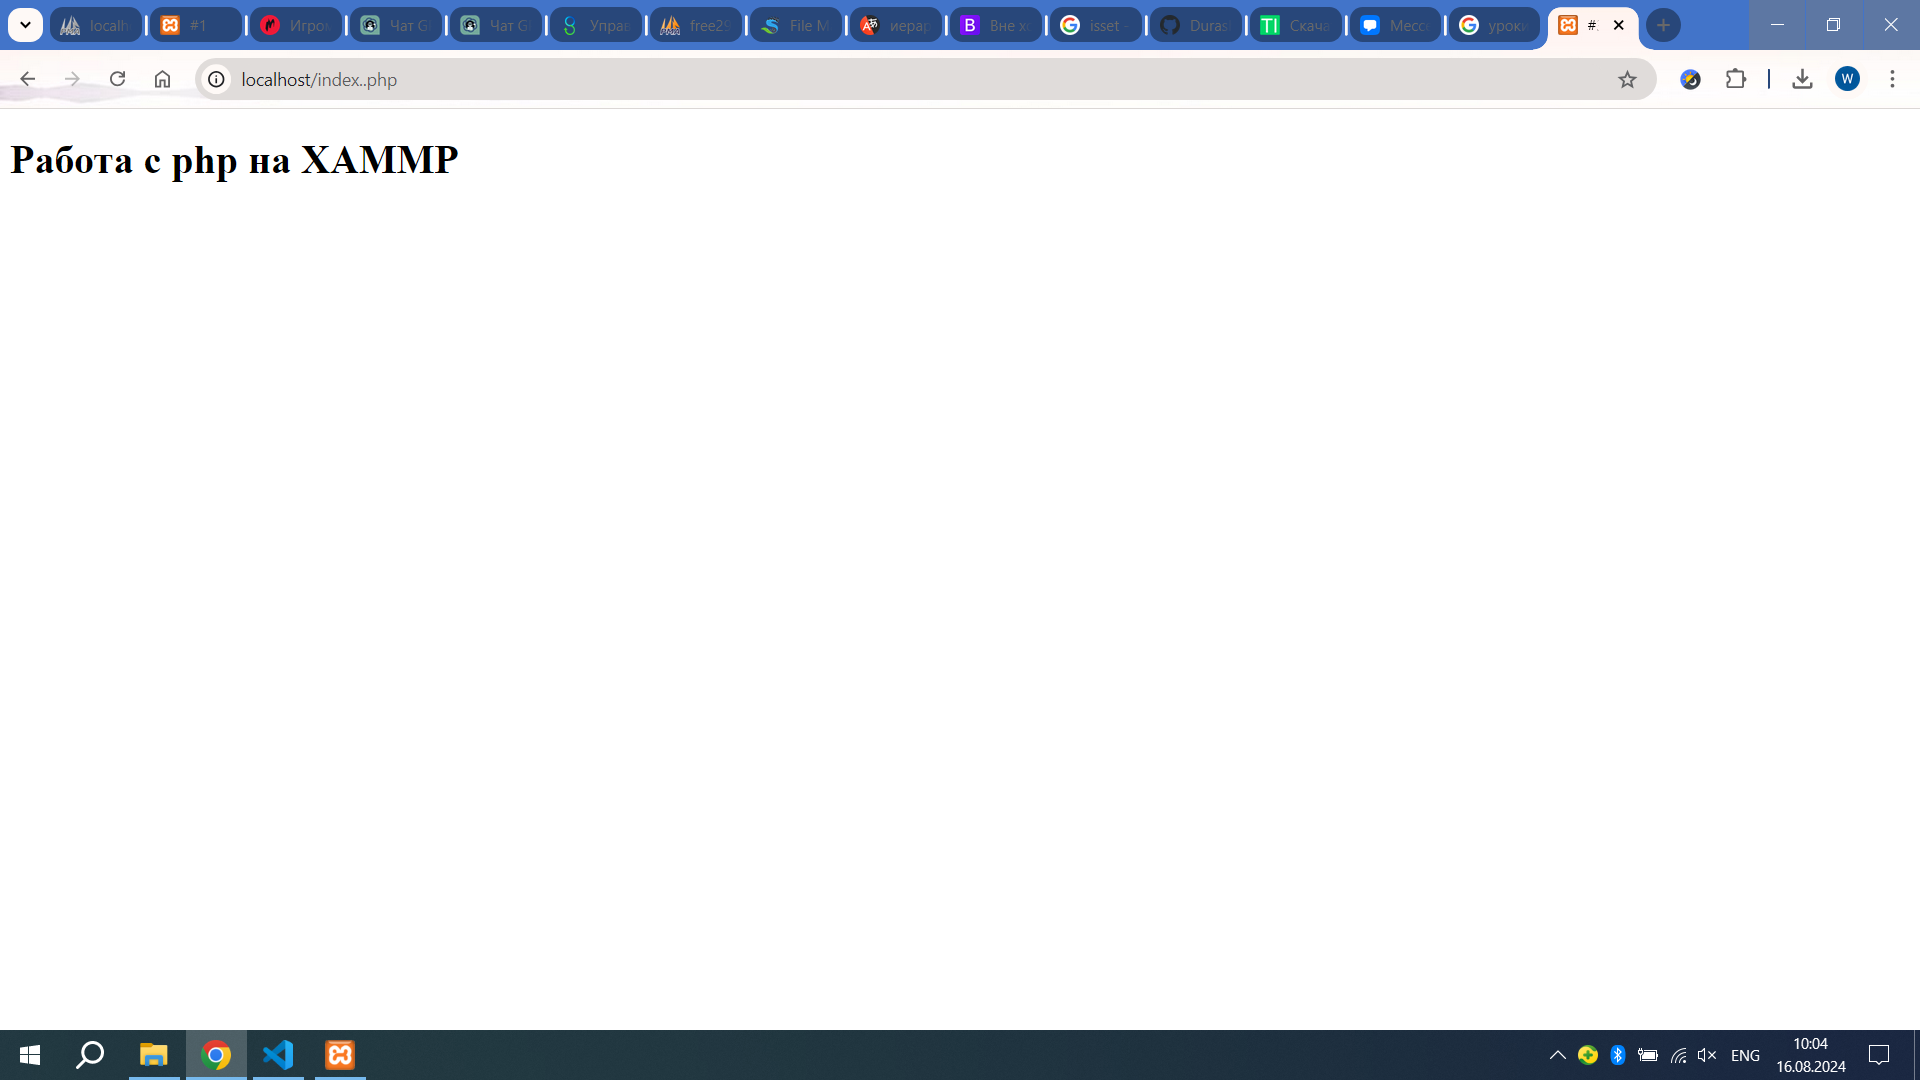Open the tab search dropdown arrow
1920x1080 pixels.
click(x=25, y=25)
